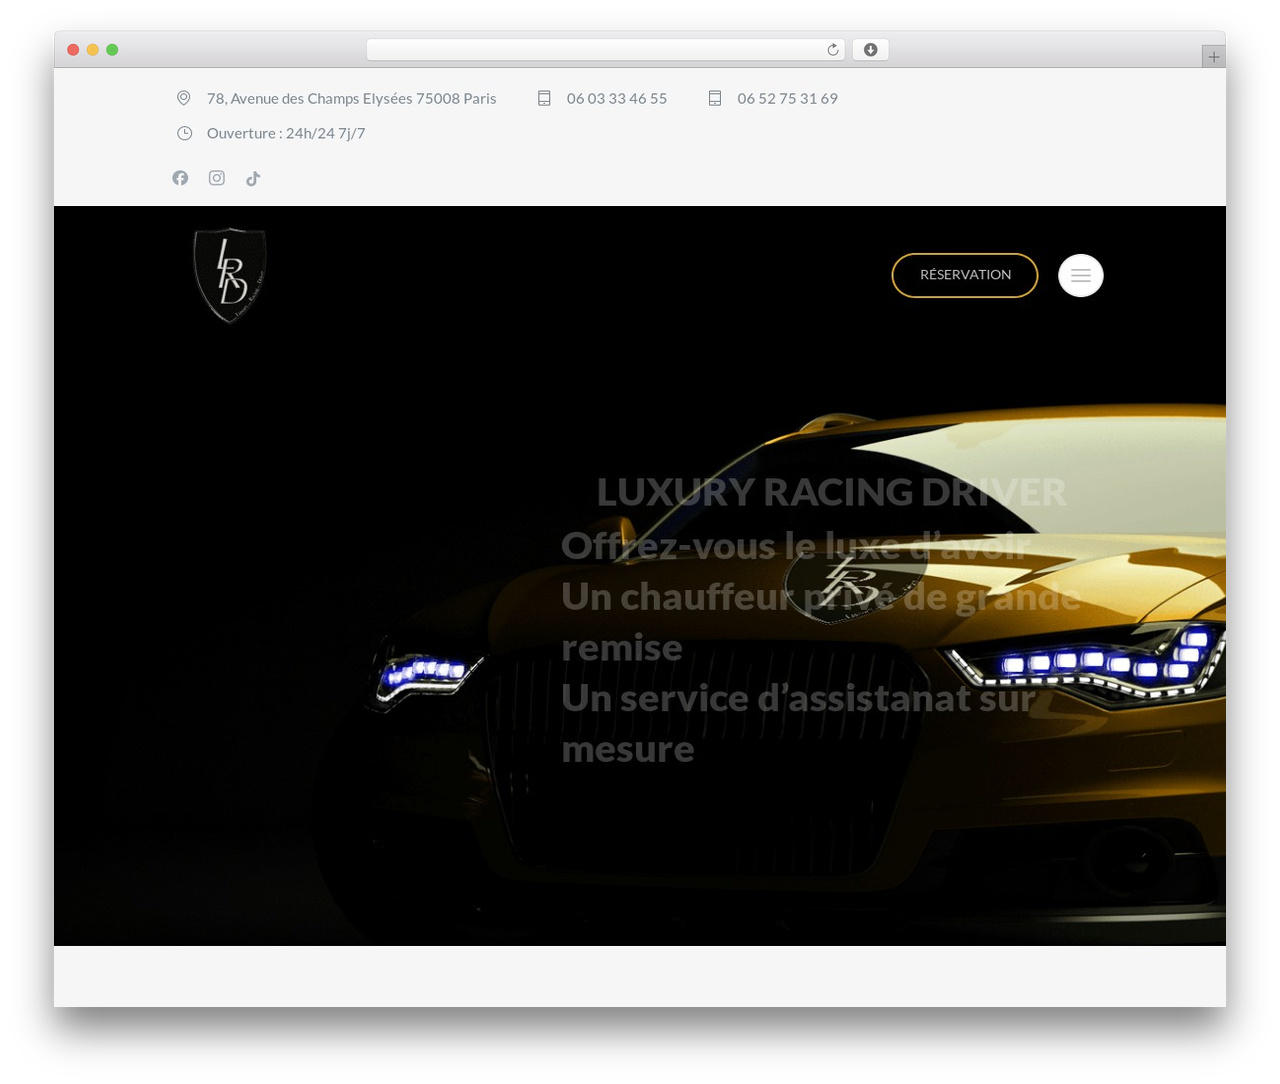The height and width of the screenshot is (1084, 1280).
Task: Click the green maximize window button
Action: [112, 50]
